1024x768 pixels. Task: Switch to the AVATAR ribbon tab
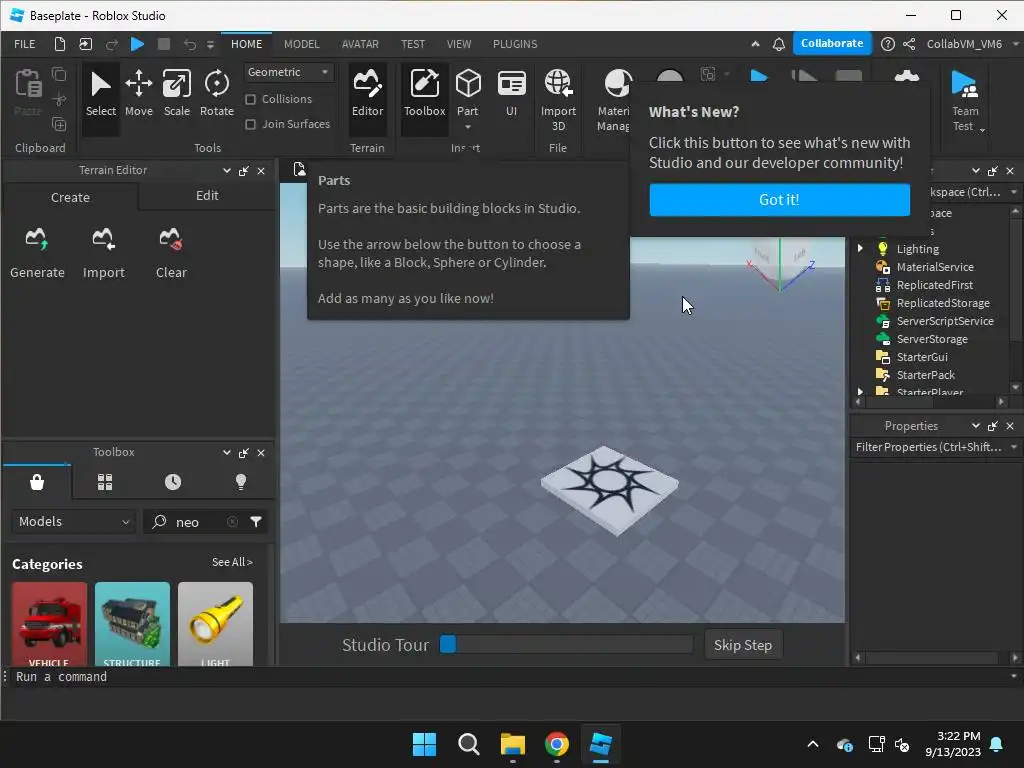click(x=360, y=44)
